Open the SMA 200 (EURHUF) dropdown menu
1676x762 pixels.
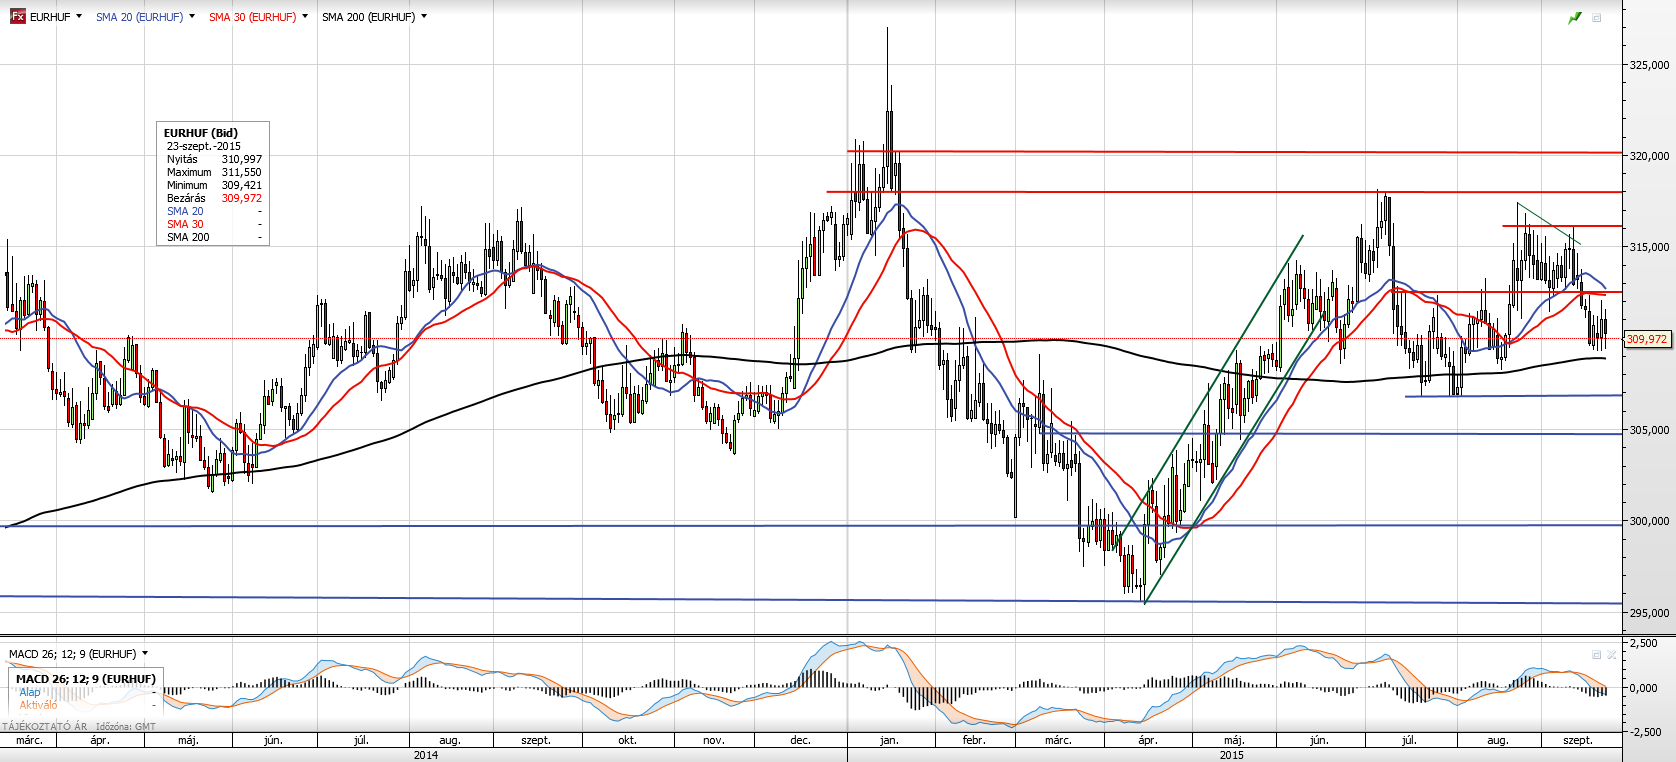(424, 17)
